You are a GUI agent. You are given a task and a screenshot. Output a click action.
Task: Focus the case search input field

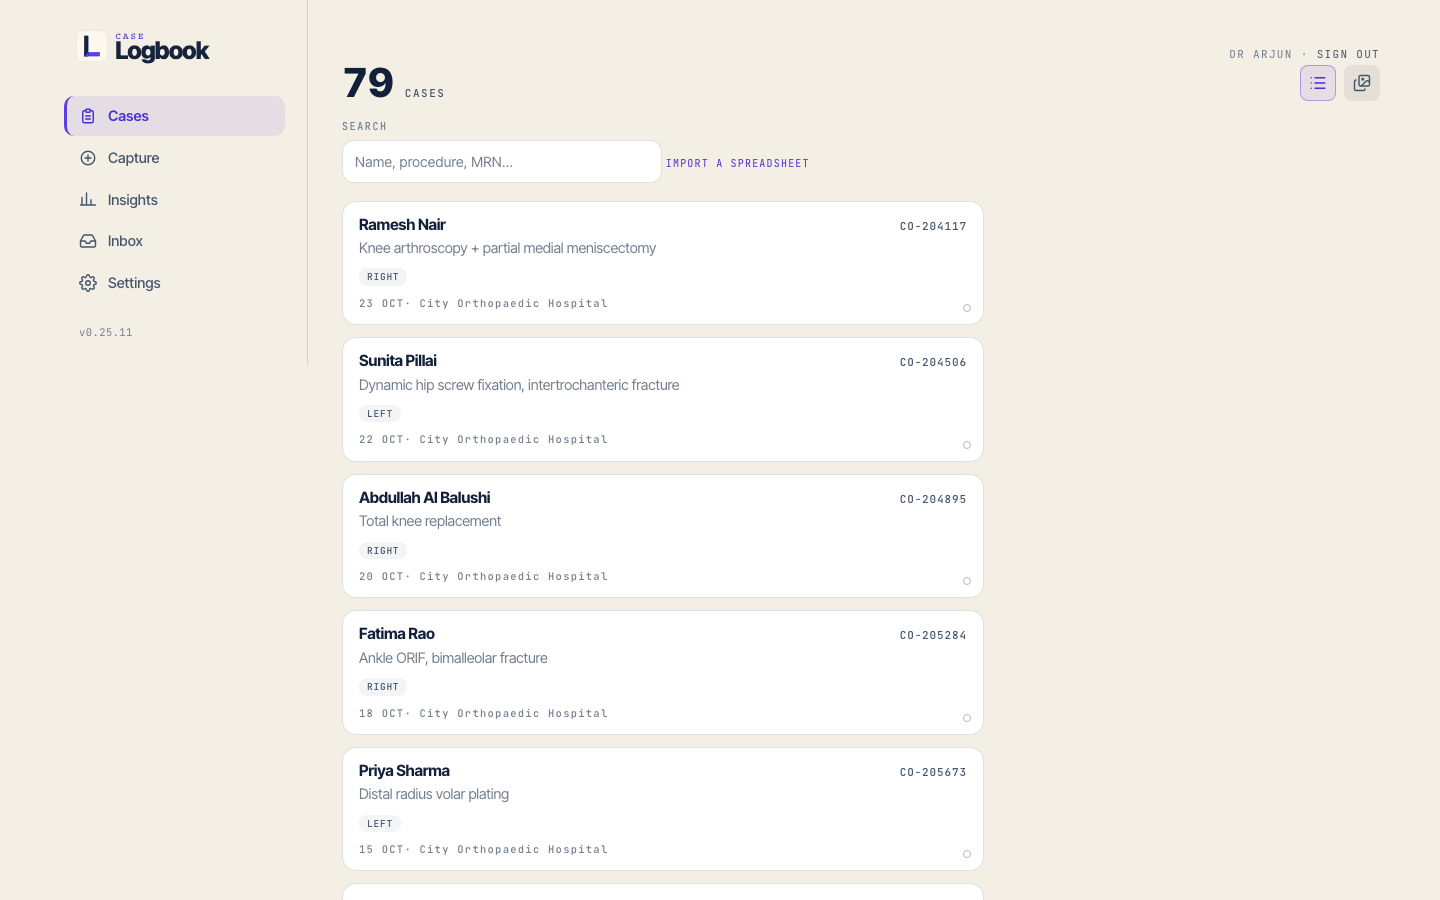[x=502, y=162]
